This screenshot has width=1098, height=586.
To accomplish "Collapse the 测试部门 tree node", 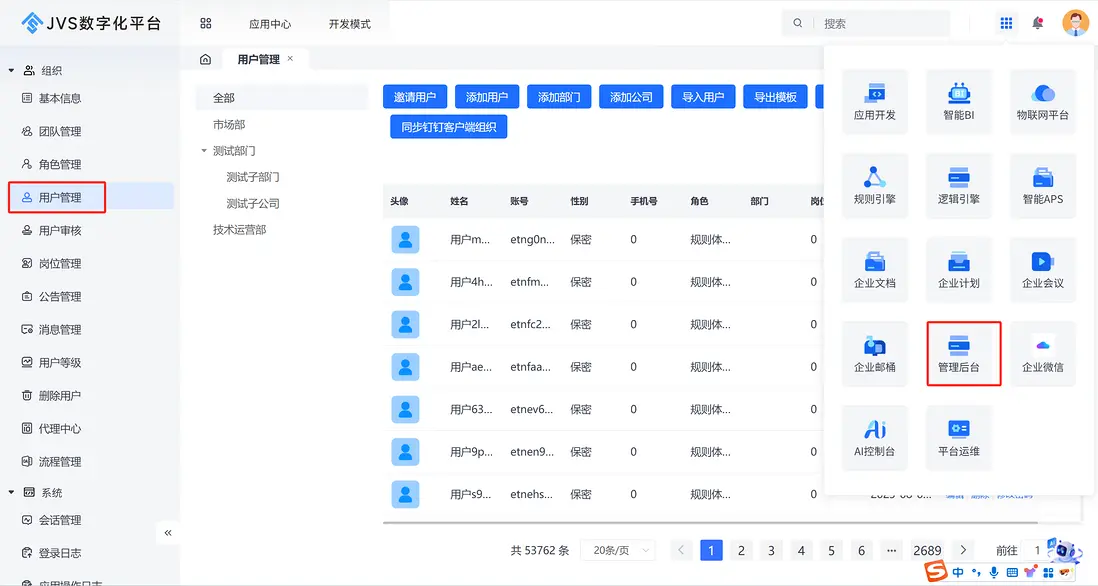I will click(x=204, y=151).
